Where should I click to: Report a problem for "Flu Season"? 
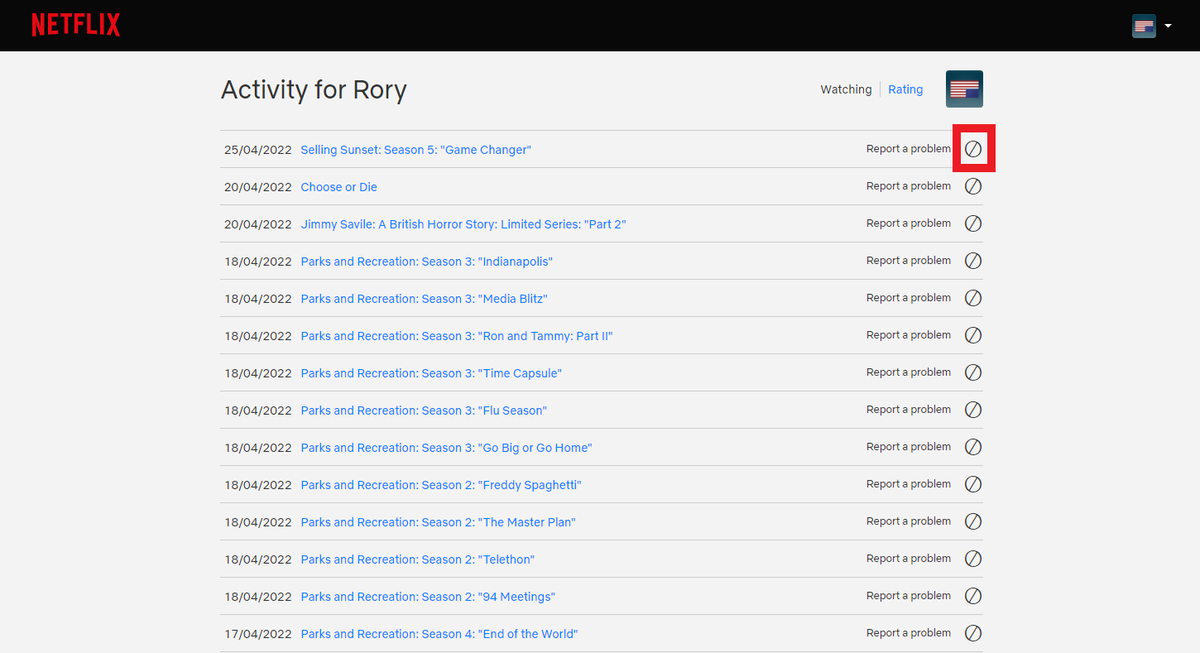[908, 410]
